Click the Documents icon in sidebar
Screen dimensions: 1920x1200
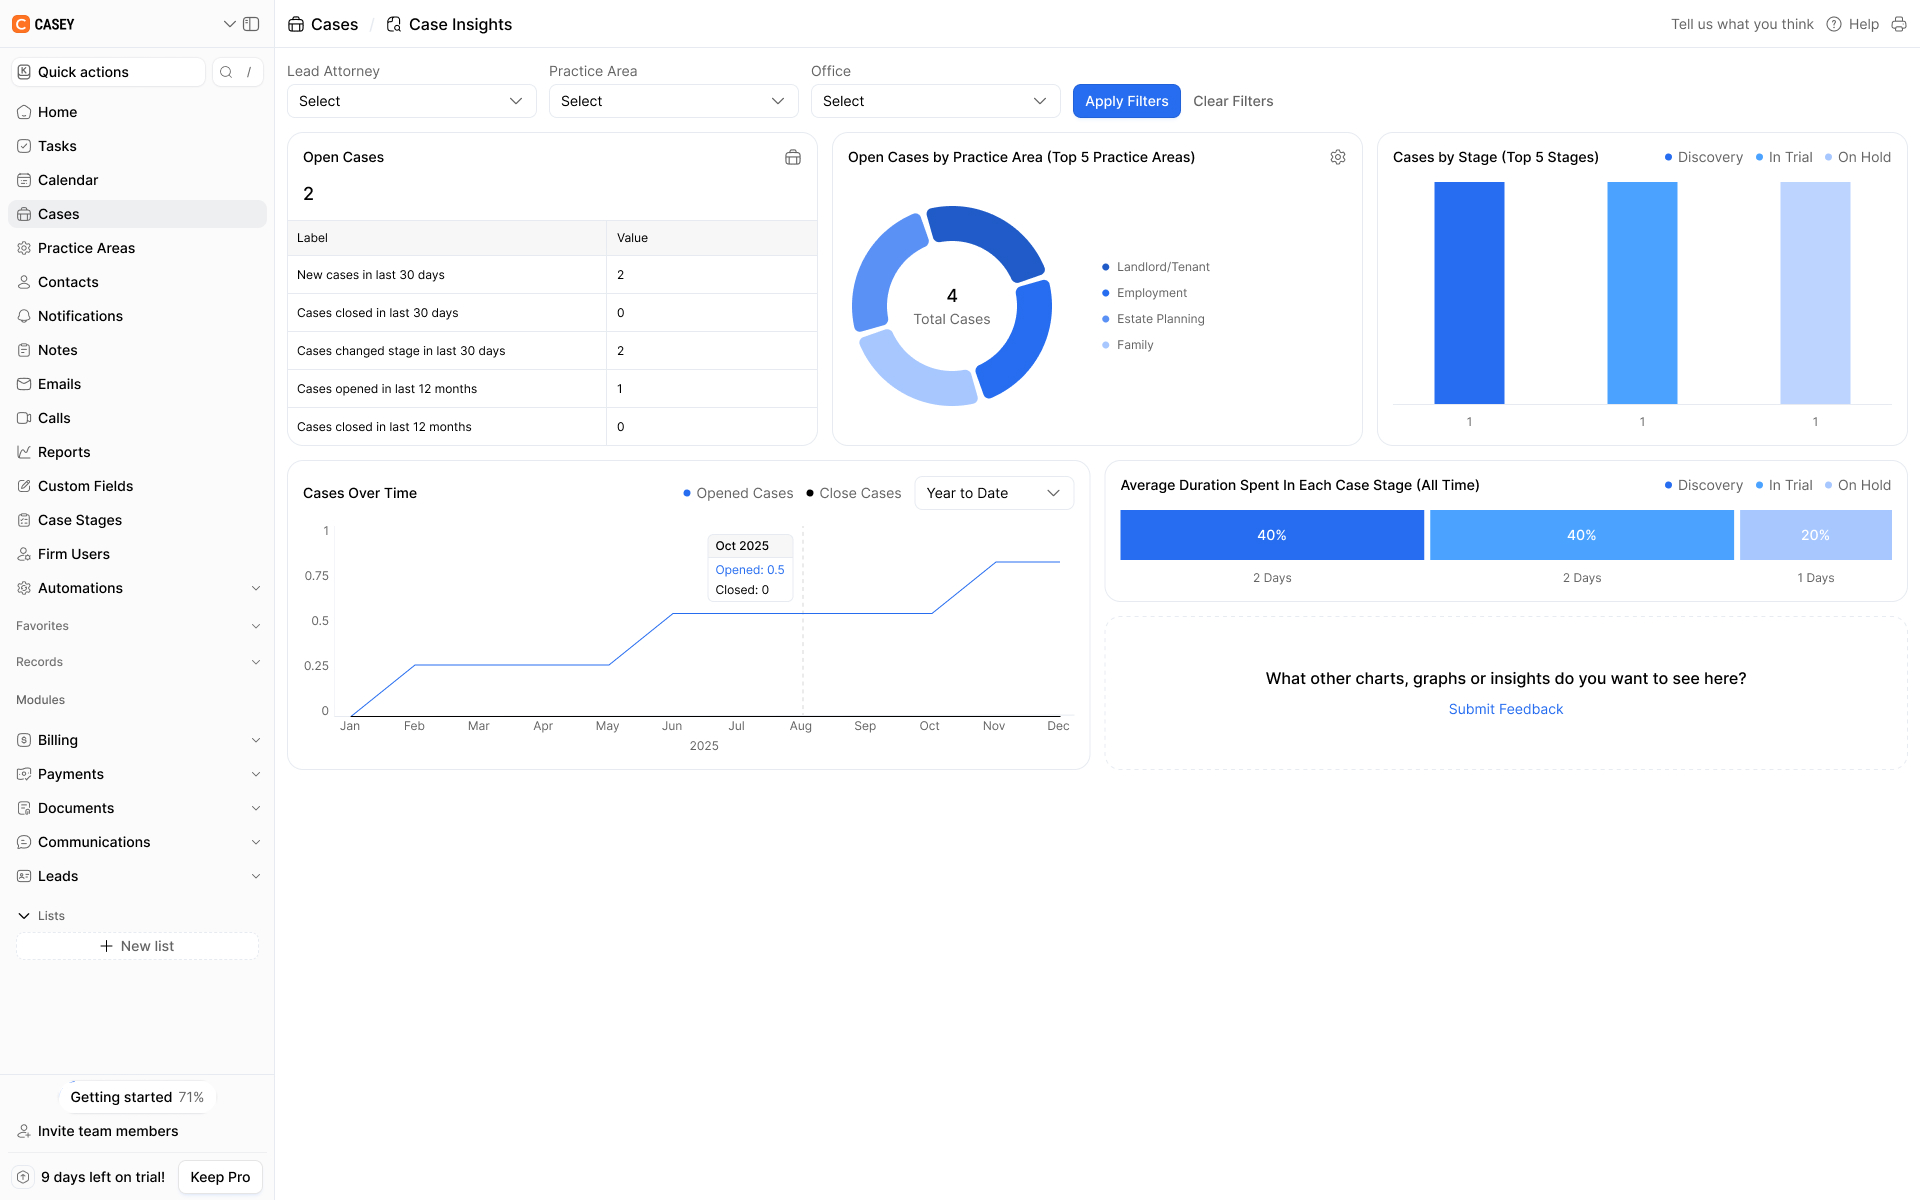(24, 808)
